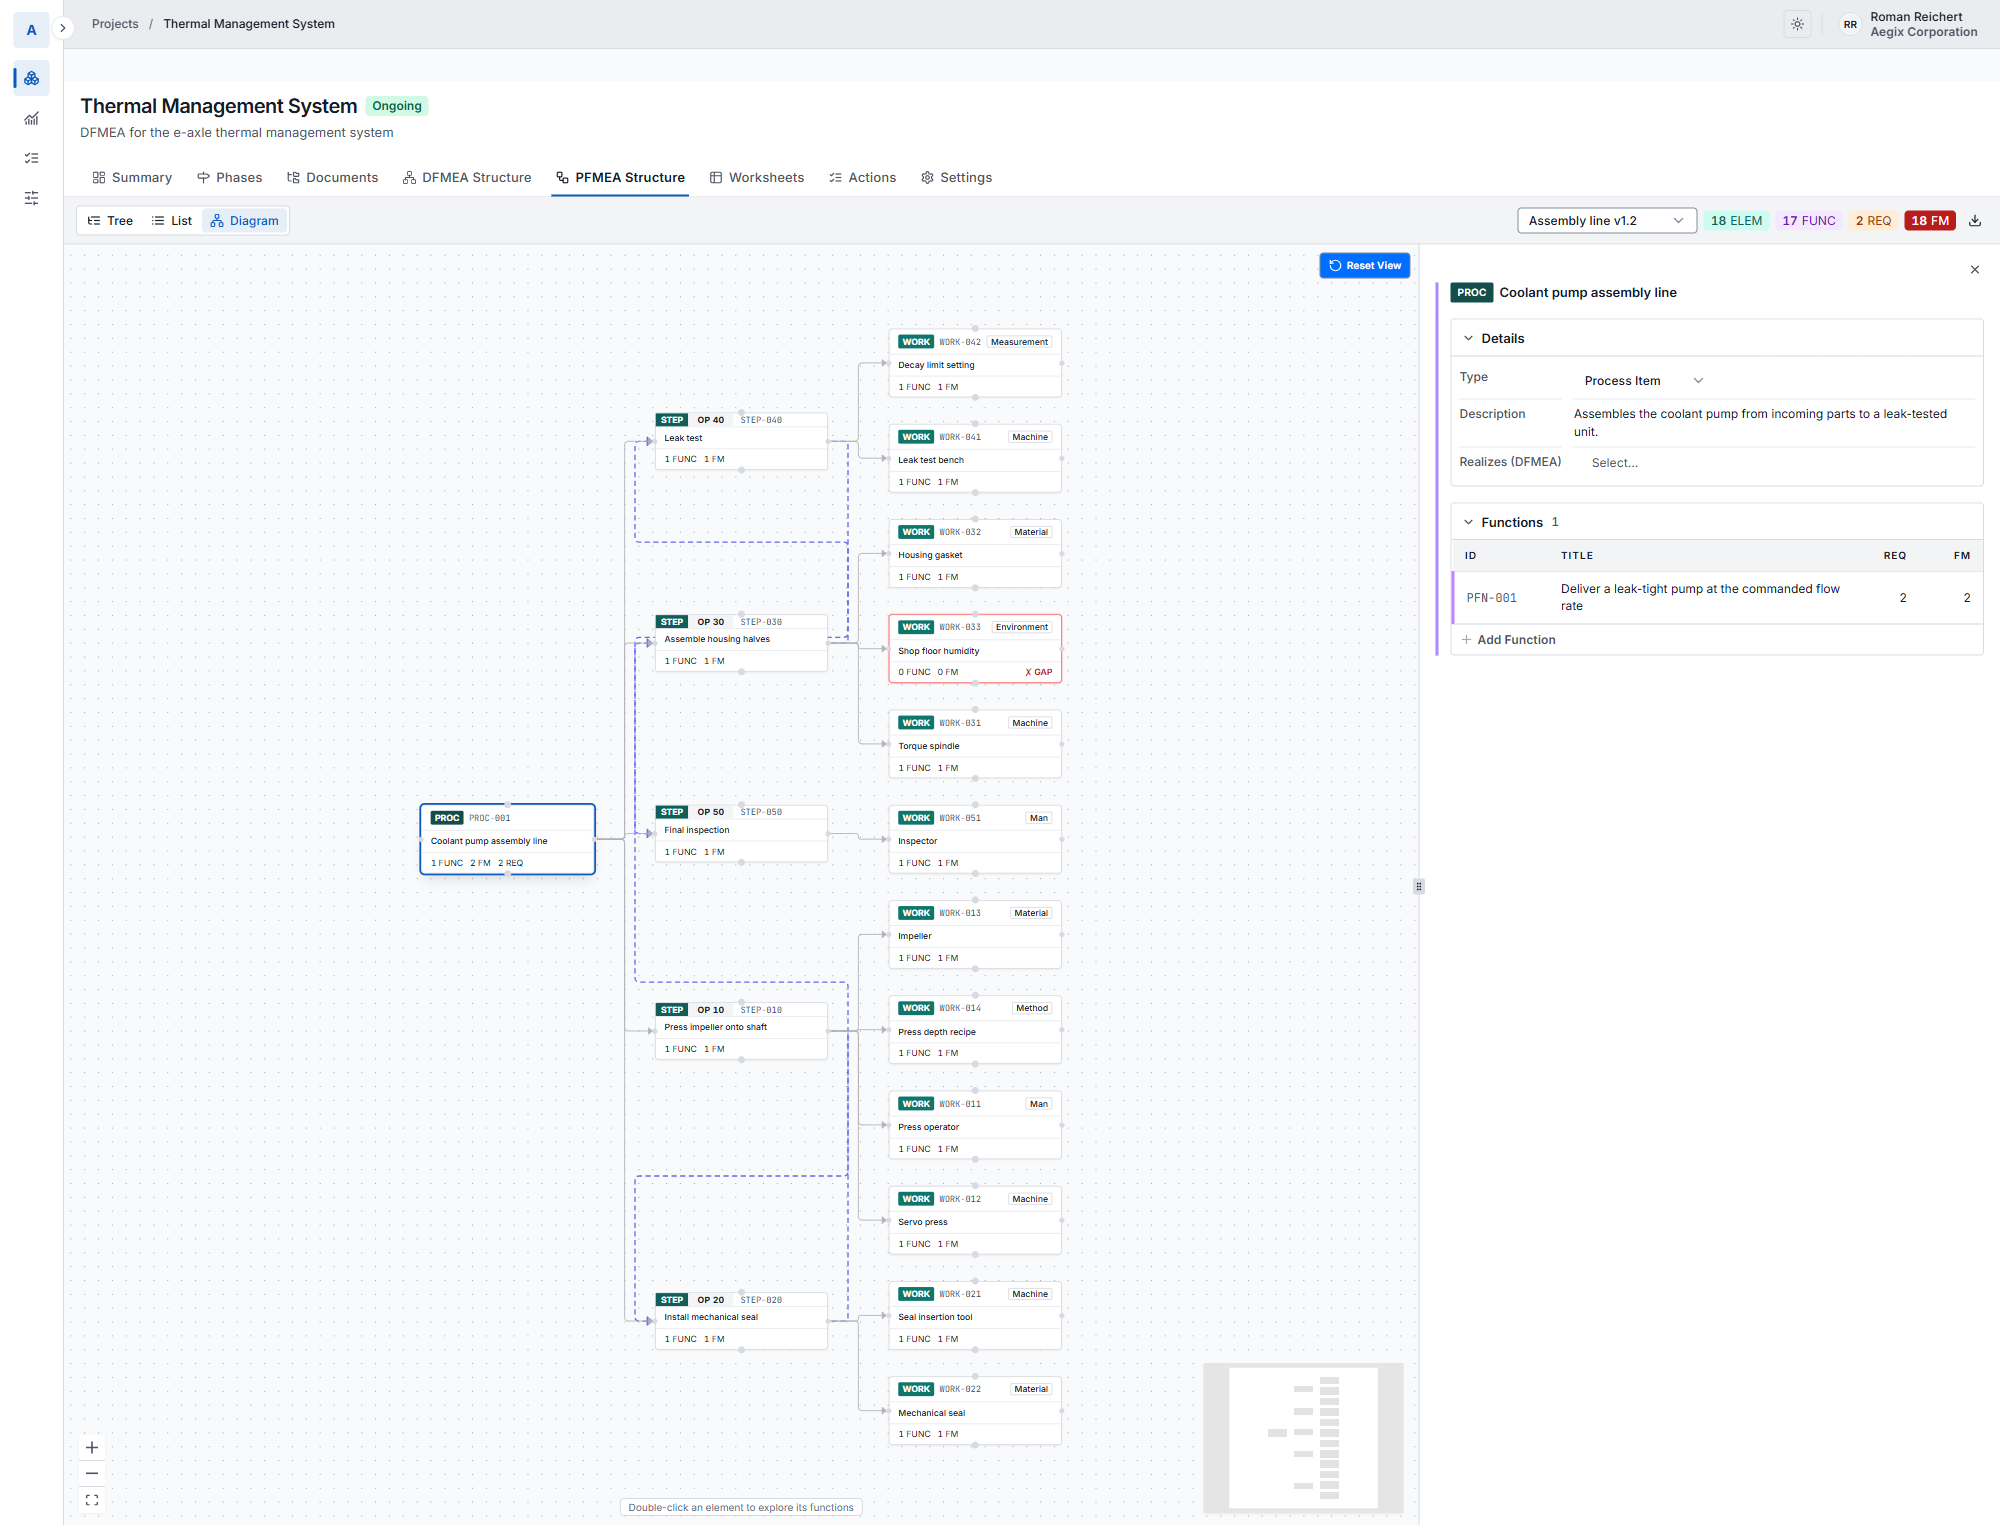Click the 18 FM red badge

coord(1930,221)
